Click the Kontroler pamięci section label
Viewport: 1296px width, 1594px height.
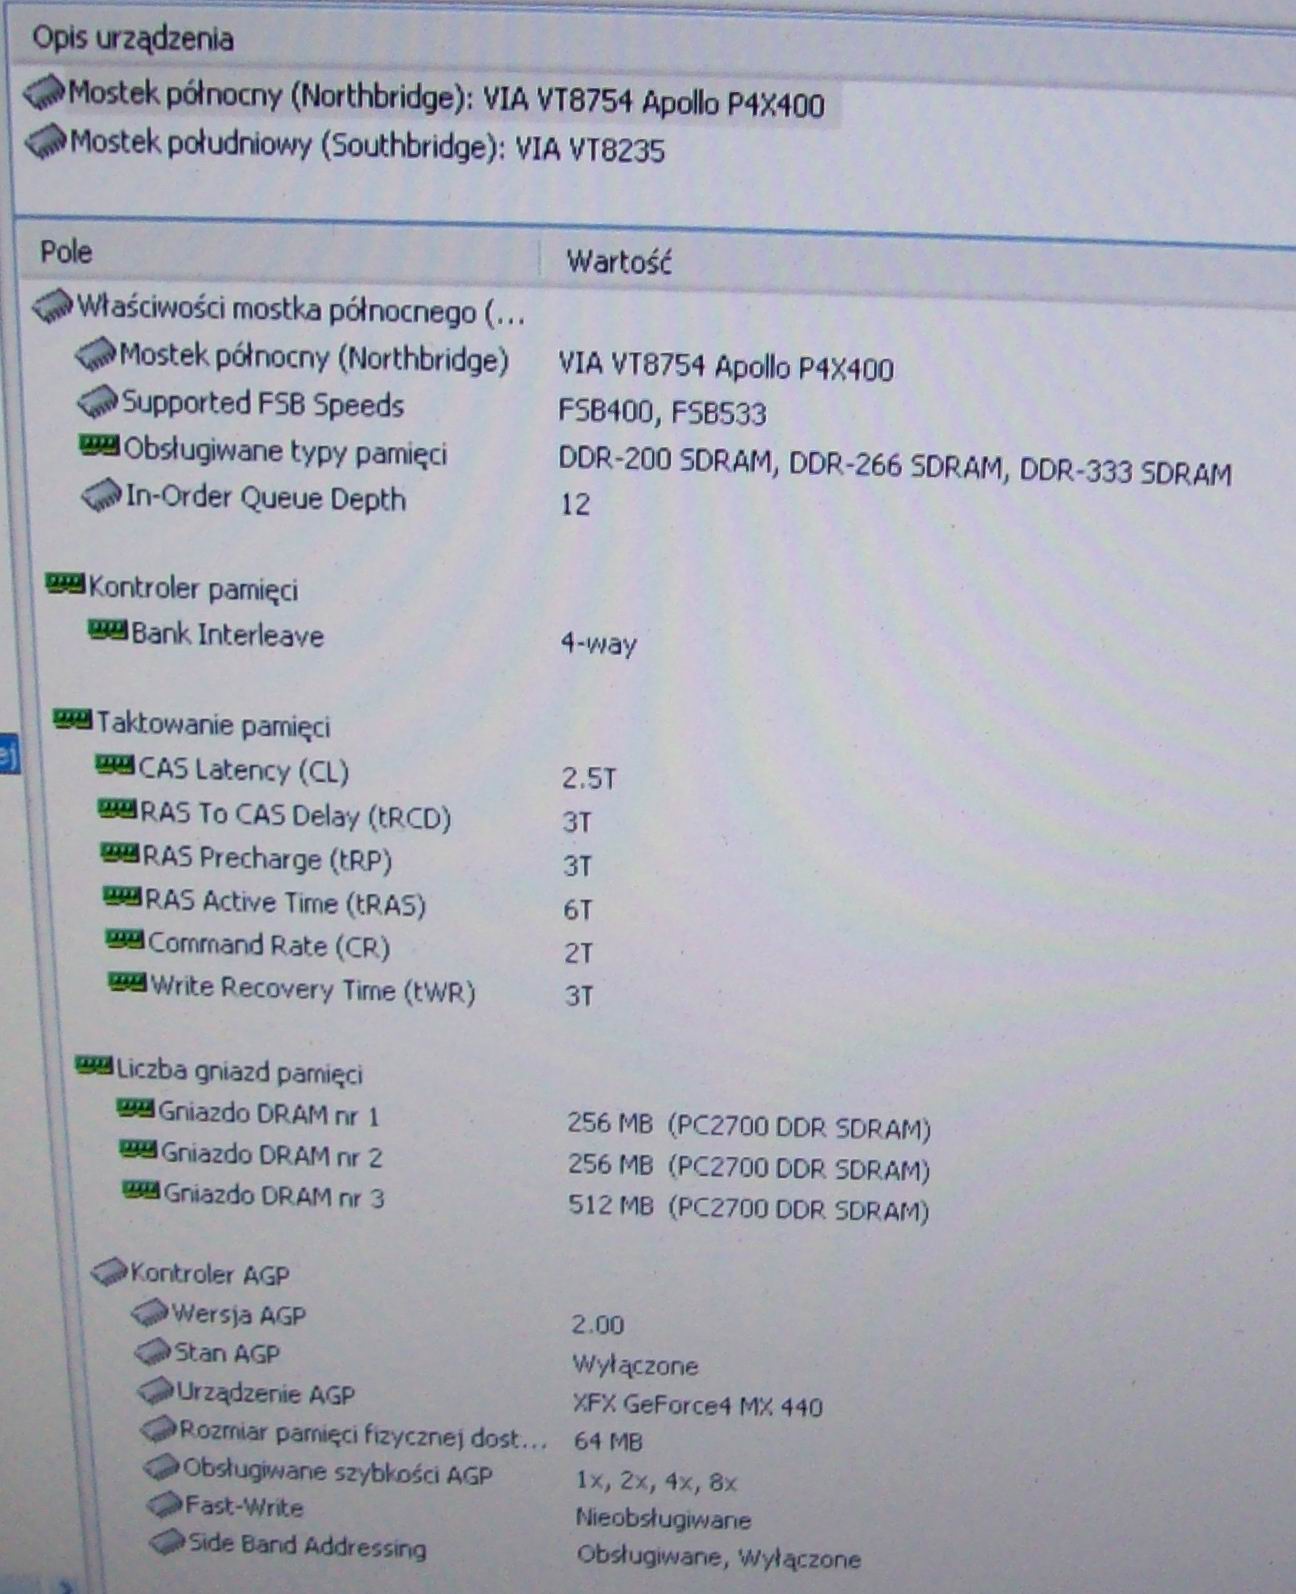(x=194, y=588)
